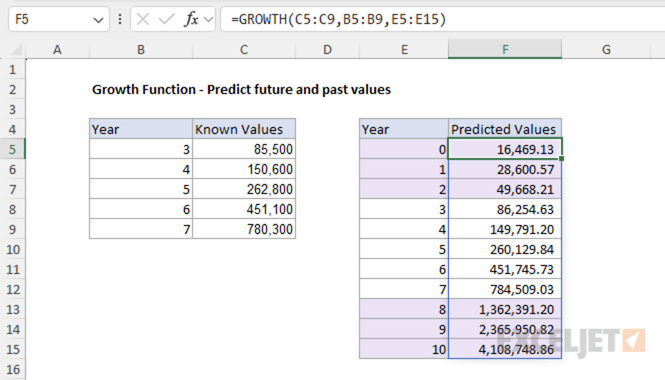This screenshot has width=665, height=380.
Task: Click the Enter checkmark icon in formula bar
Action: click(x=166, y=19)
